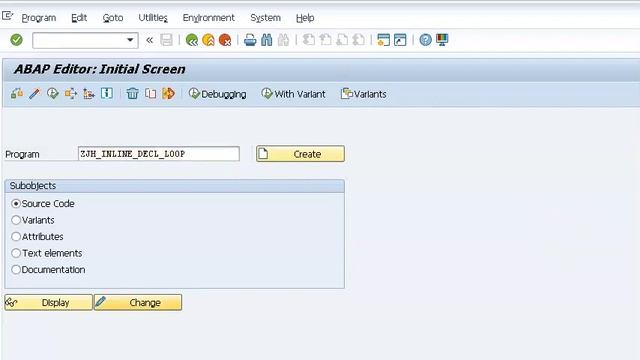Click the Generate Shortcut icon
This screenshot has height=360, width=640.
[400, 40]
